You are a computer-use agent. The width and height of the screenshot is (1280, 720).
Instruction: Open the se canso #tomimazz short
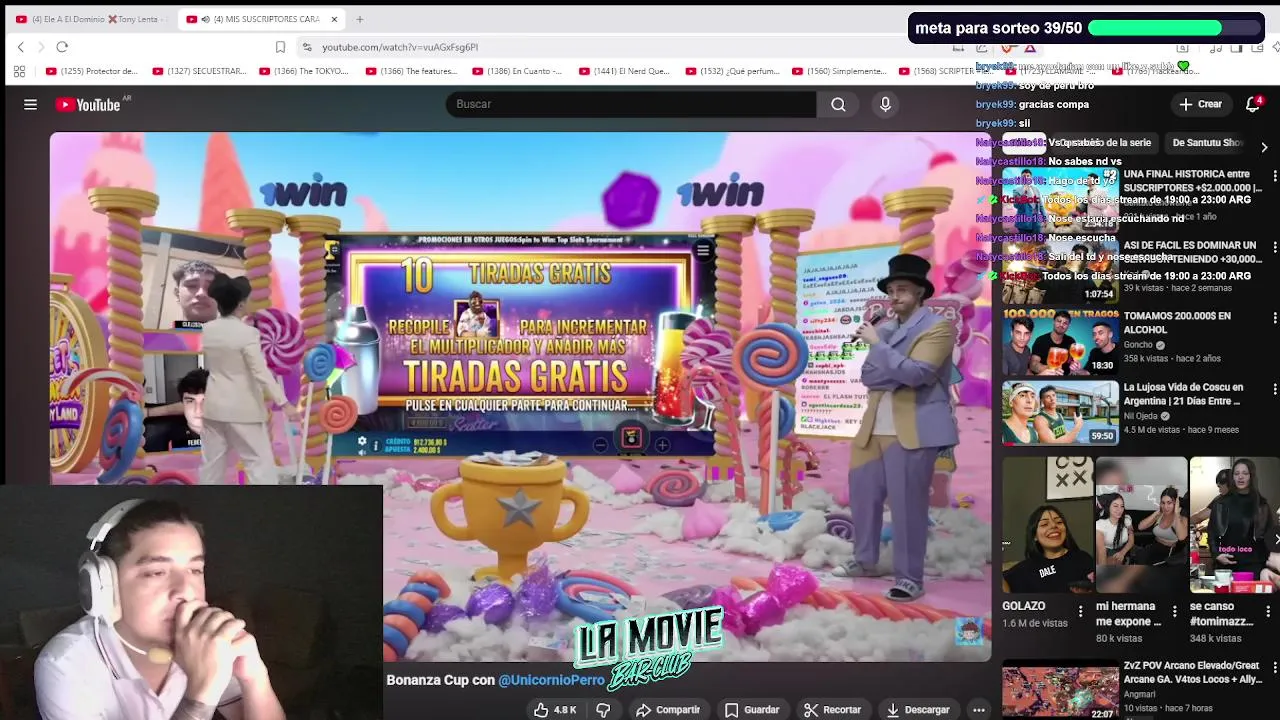(x=1234, y=526)
